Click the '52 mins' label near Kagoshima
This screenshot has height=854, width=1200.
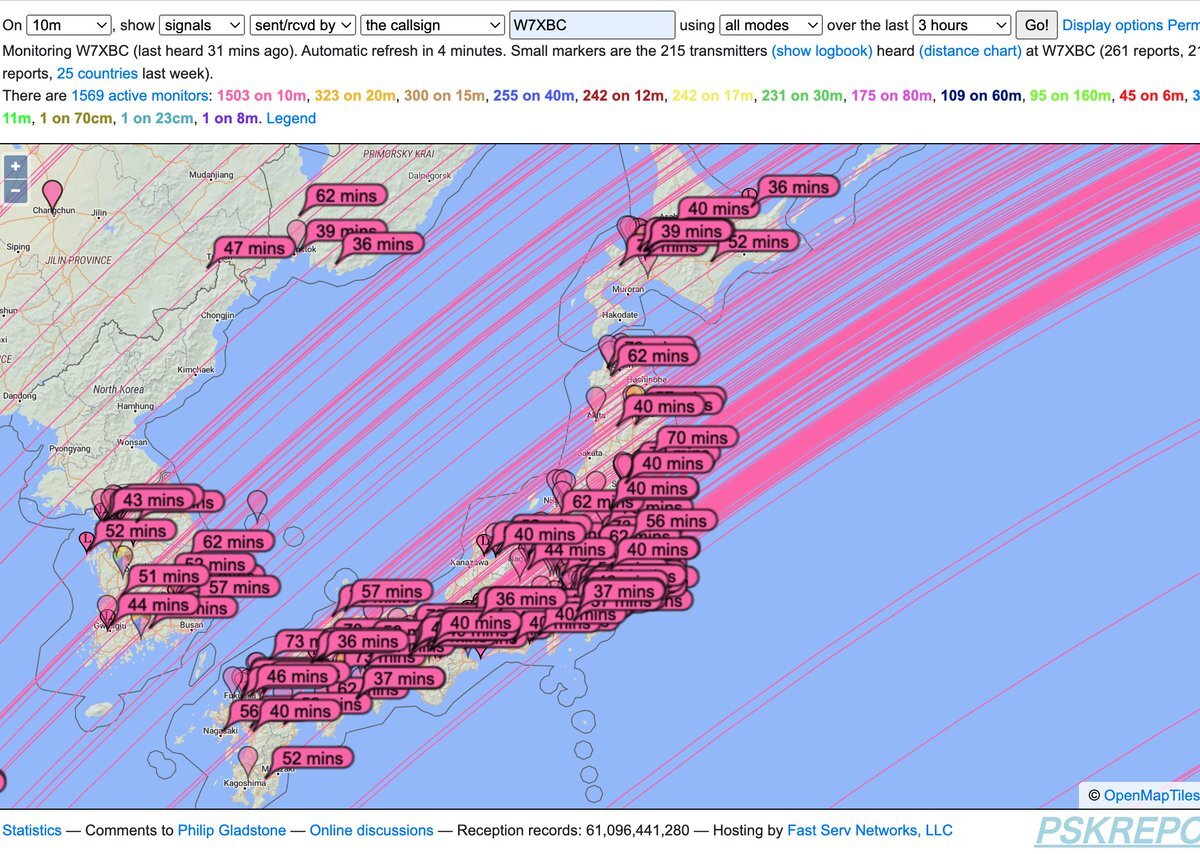(312, 758)
